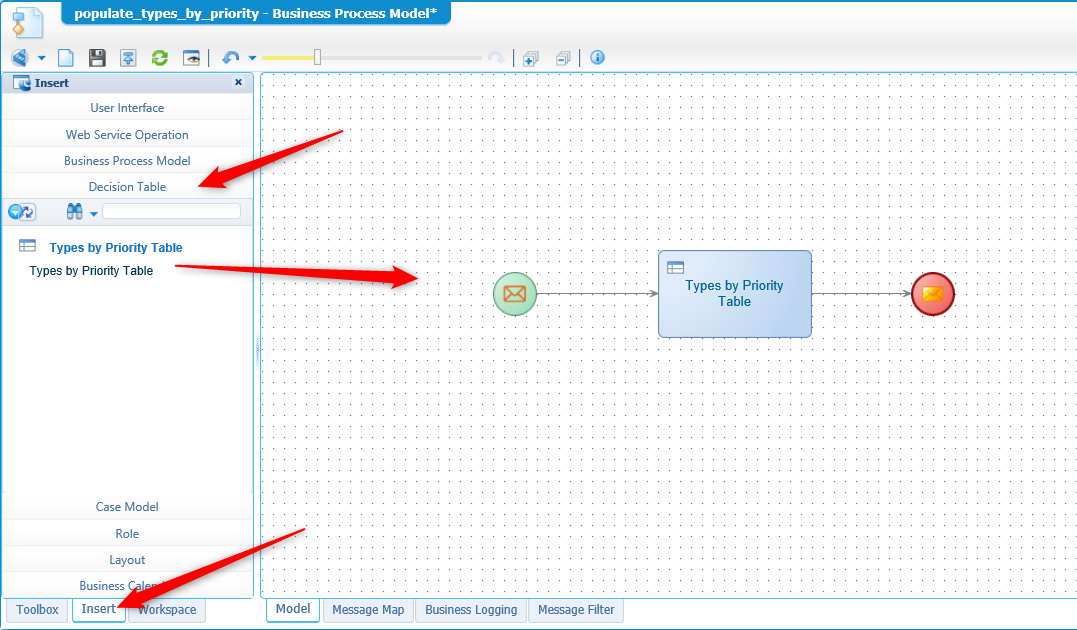This screenshot has height=630, width=1077.
Task: Open the binoculars search options dropdown
Action: (94, 213)
